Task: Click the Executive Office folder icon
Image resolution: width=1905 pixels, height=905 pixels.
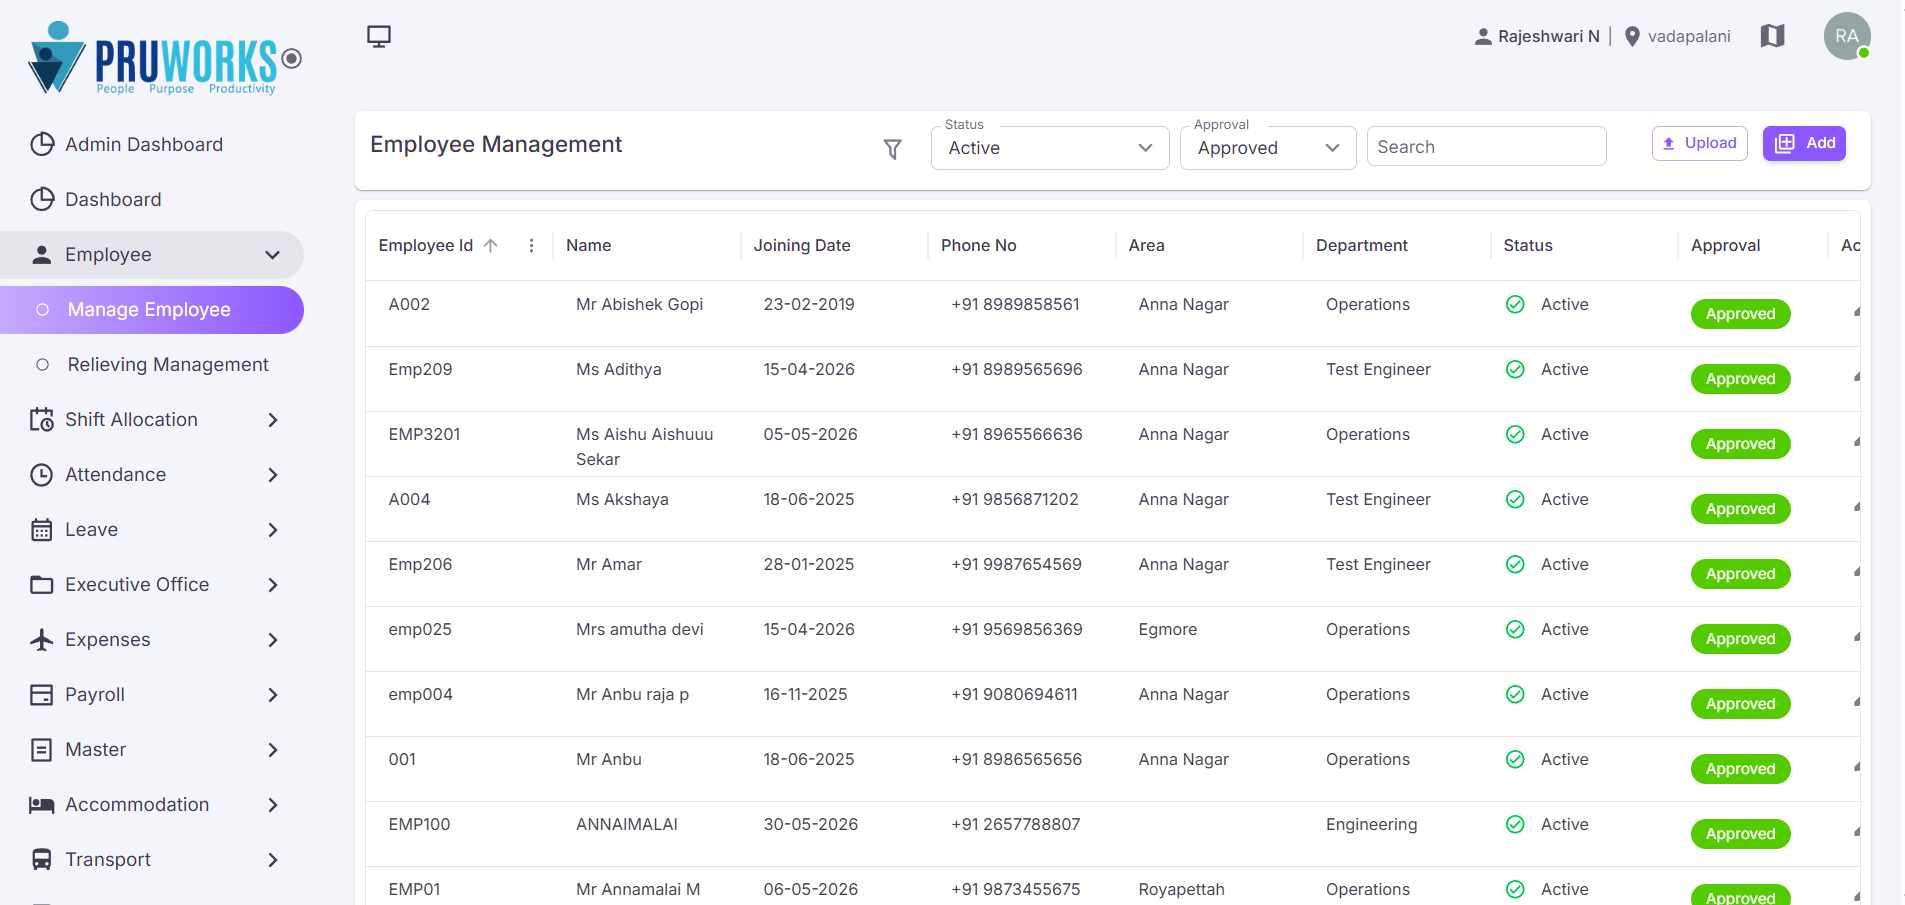Action: tap(42, 584)
